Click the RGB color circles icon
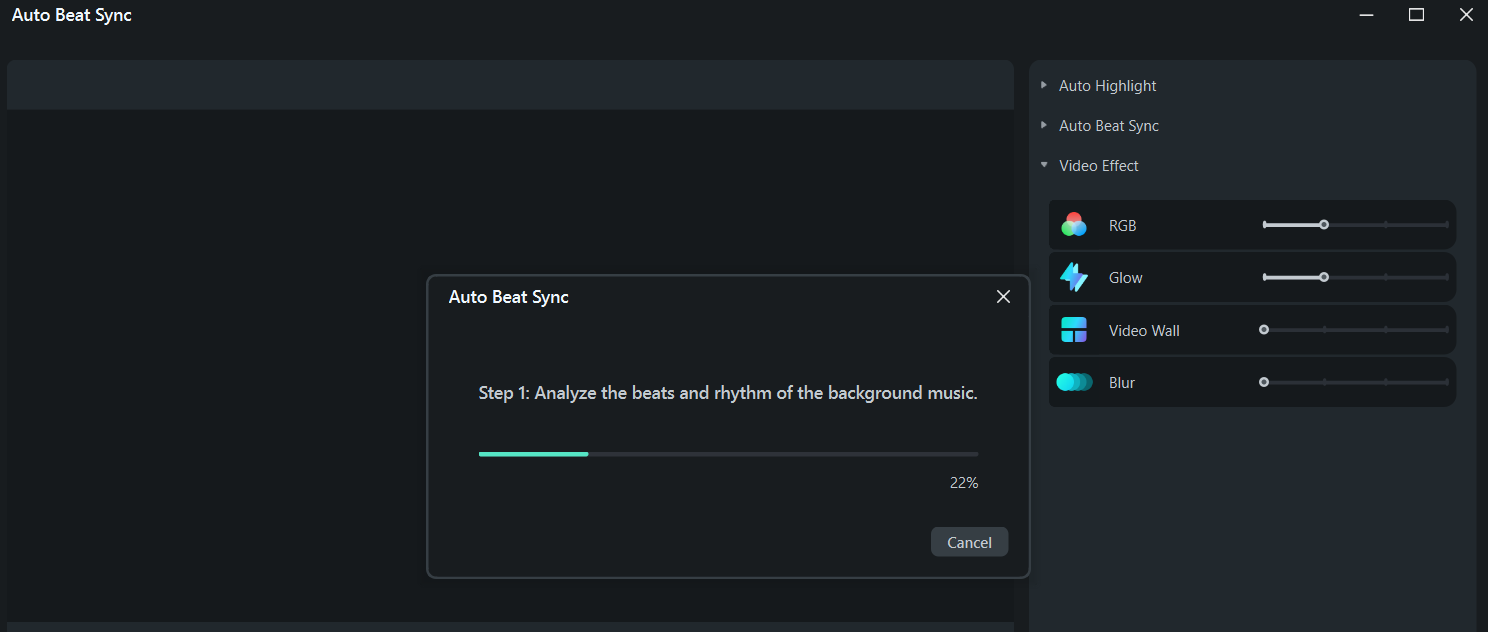Viewport: 1488px width, 632px height. click(x=1074, y=225)
